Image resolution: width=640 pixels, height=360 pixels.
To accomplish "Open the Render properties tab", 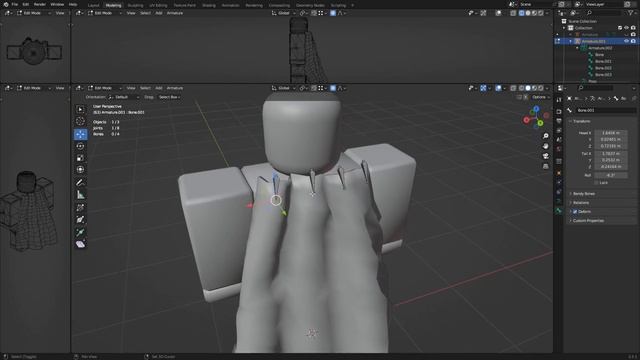I will pos(559,111).
